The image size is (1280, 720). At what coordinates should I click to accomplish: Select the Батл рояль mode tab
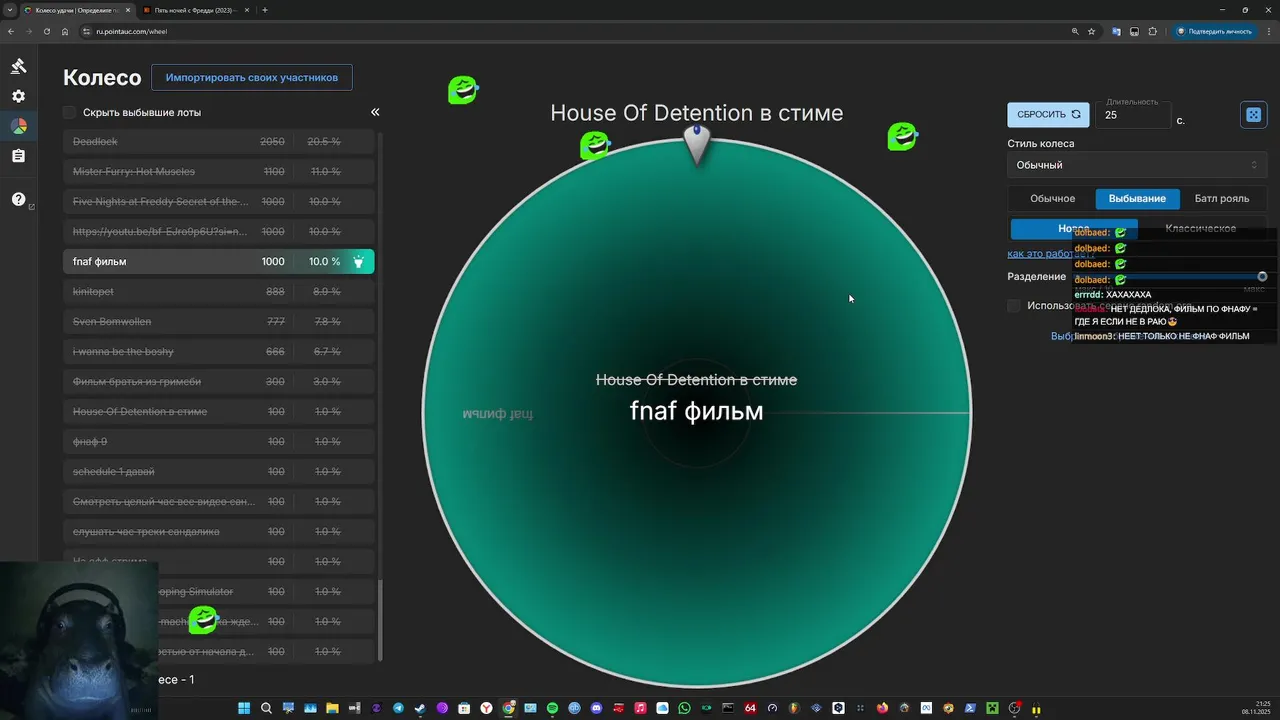coord(1222,198)
